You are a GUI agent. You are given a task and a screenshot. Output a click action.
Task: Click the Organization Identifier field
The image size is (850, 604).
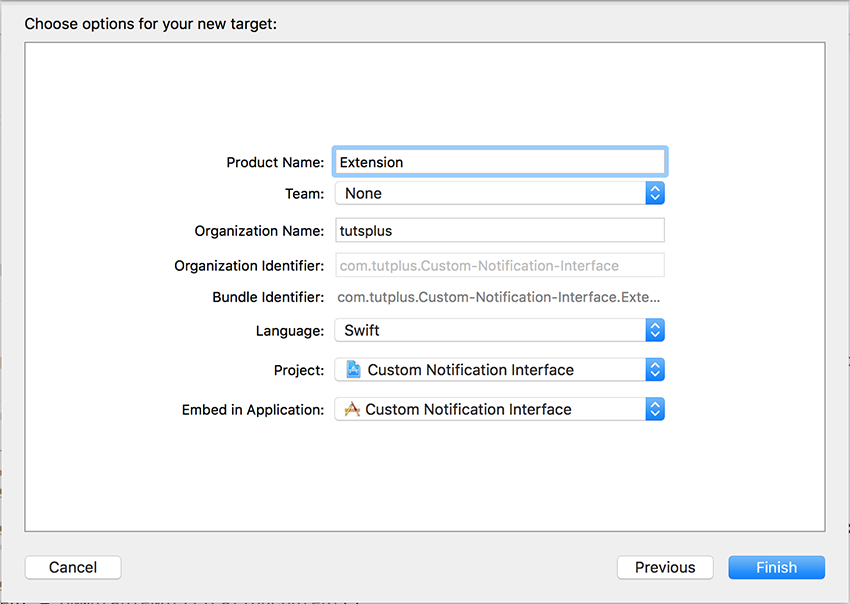500,265
